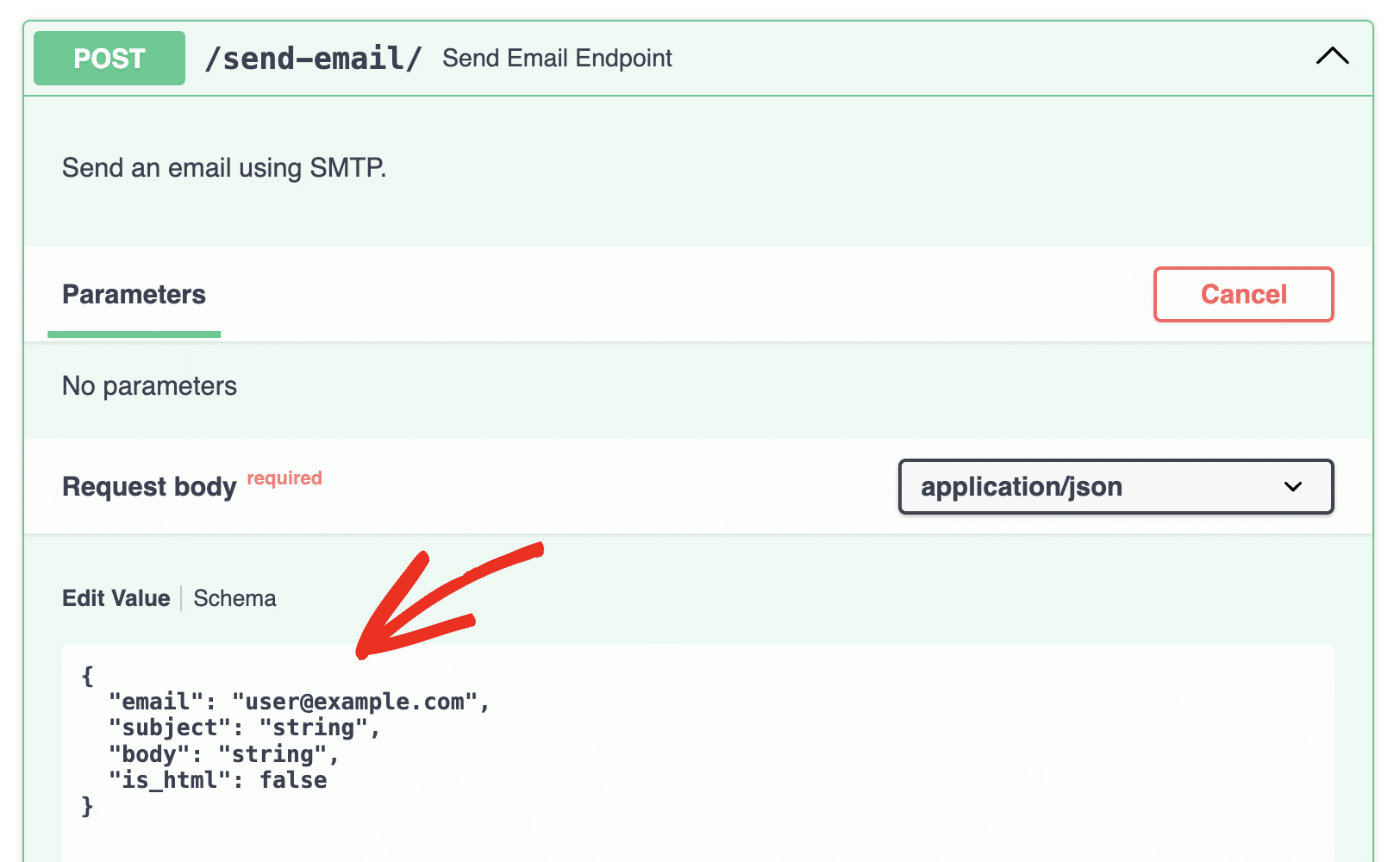Click the 'Send an email using SMTP.' description

coord(224,168)
